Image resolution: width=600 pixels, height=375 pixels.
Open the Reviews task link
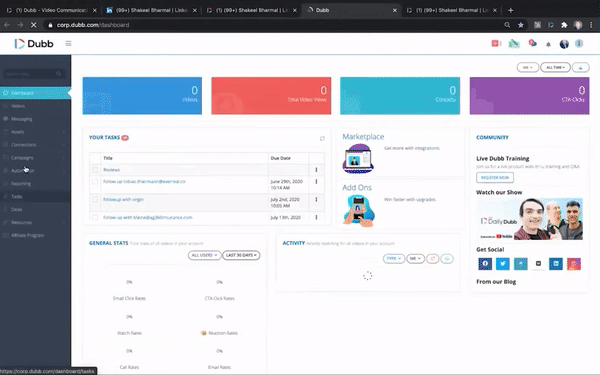coord(111,170)
